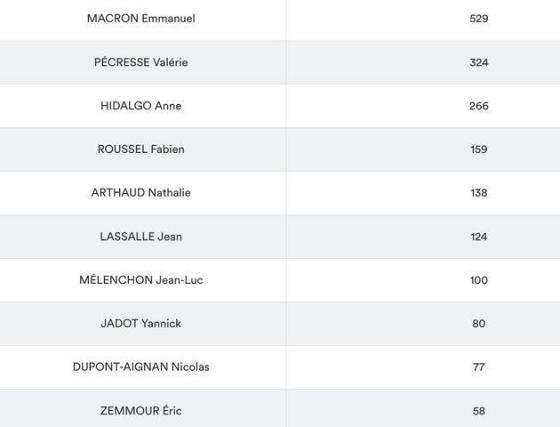Click the 324 votes value
The image size is (560, 427).
pos(479,62)
